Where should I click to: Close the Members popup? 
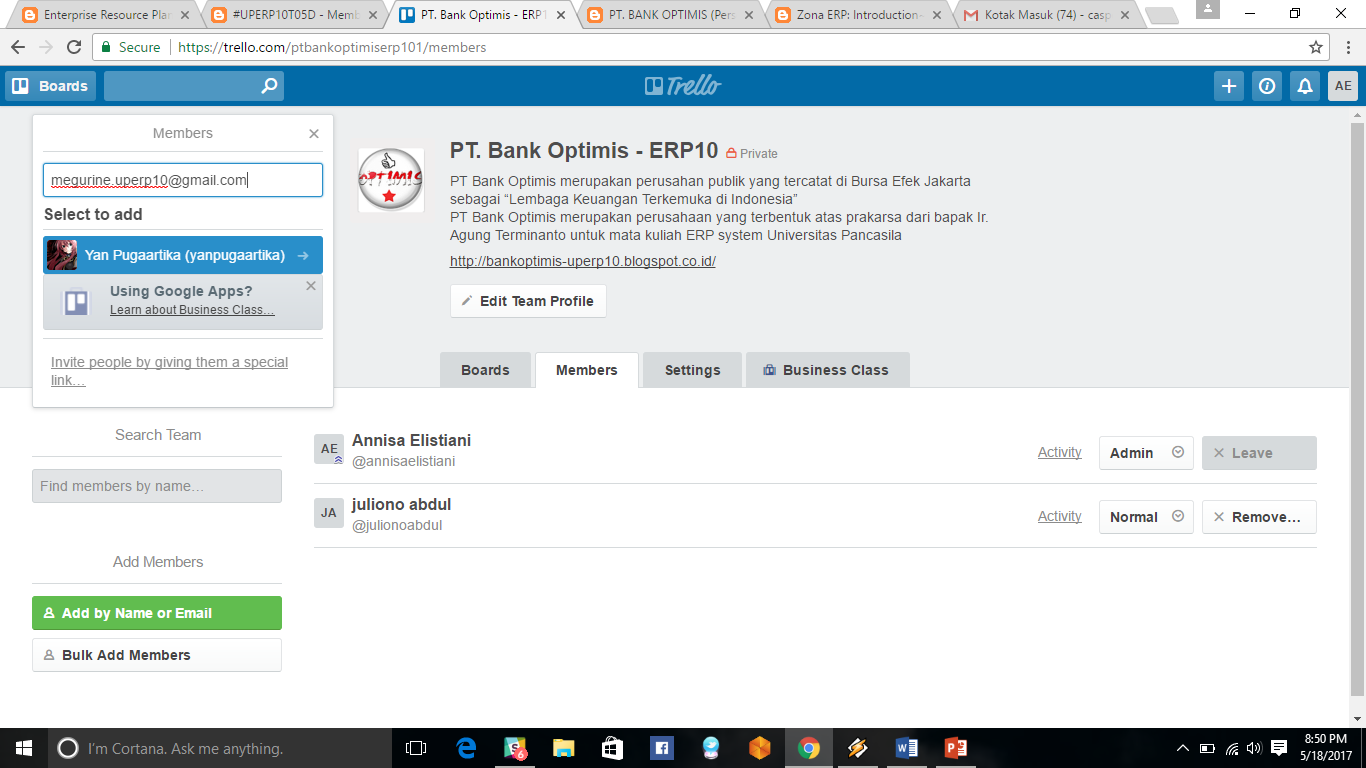click(314, 133)
